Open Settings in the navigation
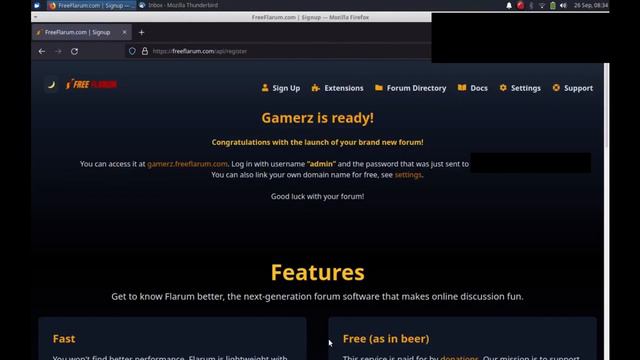The width and height of the screenshot is (640, 360). click(x=520, y=88)
